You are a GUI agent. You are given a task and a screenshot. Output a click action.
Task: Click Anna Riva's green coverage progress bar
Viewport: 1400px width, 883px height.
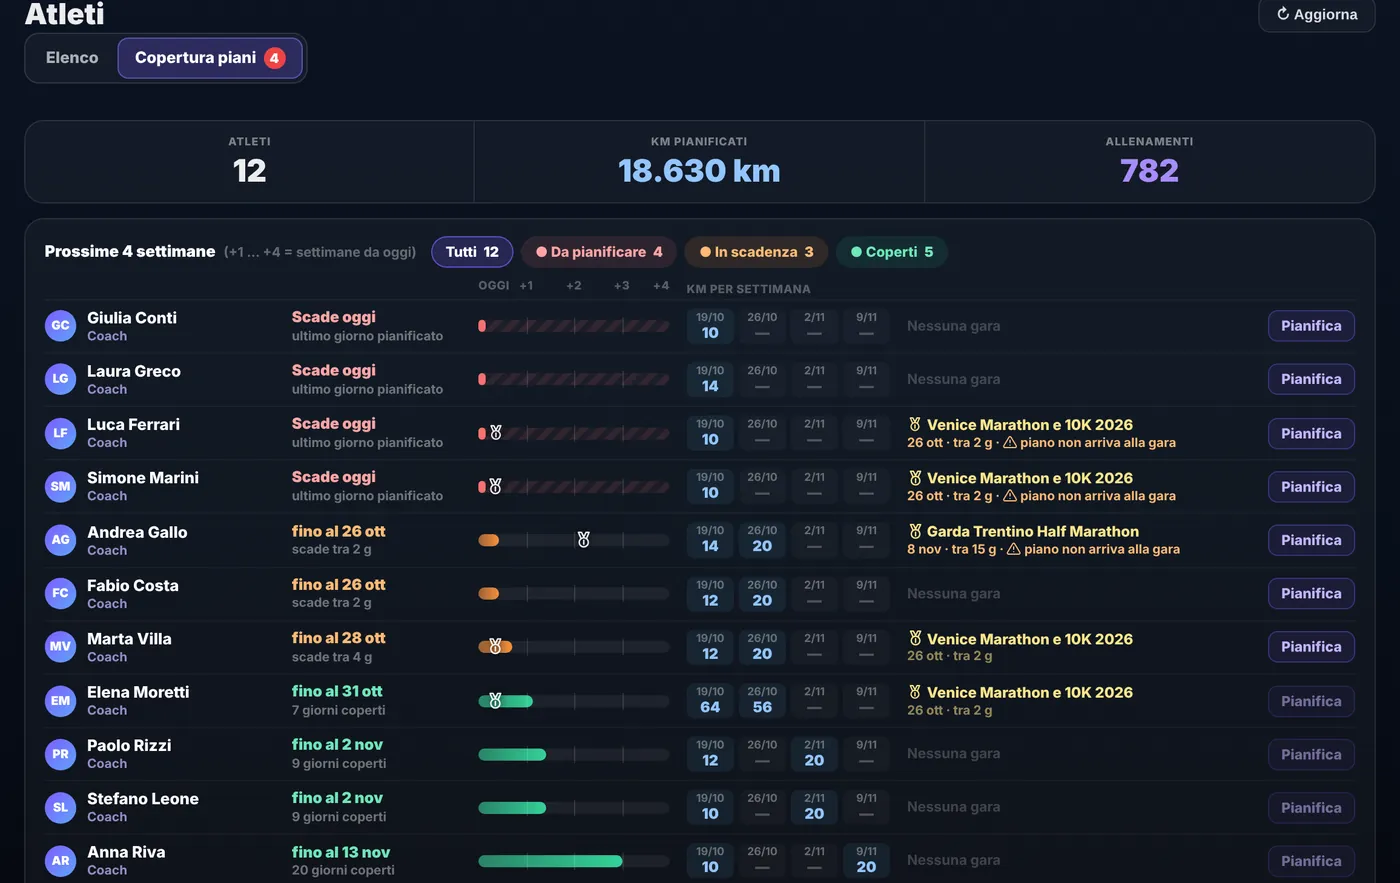550,861
